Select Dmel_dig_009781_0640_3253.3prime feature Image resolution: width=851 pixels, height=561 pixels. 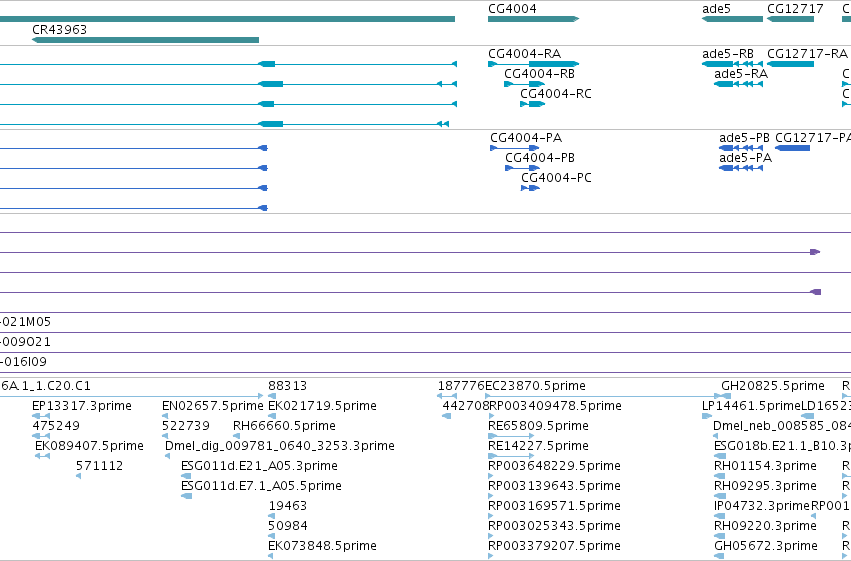pos(280,446)
